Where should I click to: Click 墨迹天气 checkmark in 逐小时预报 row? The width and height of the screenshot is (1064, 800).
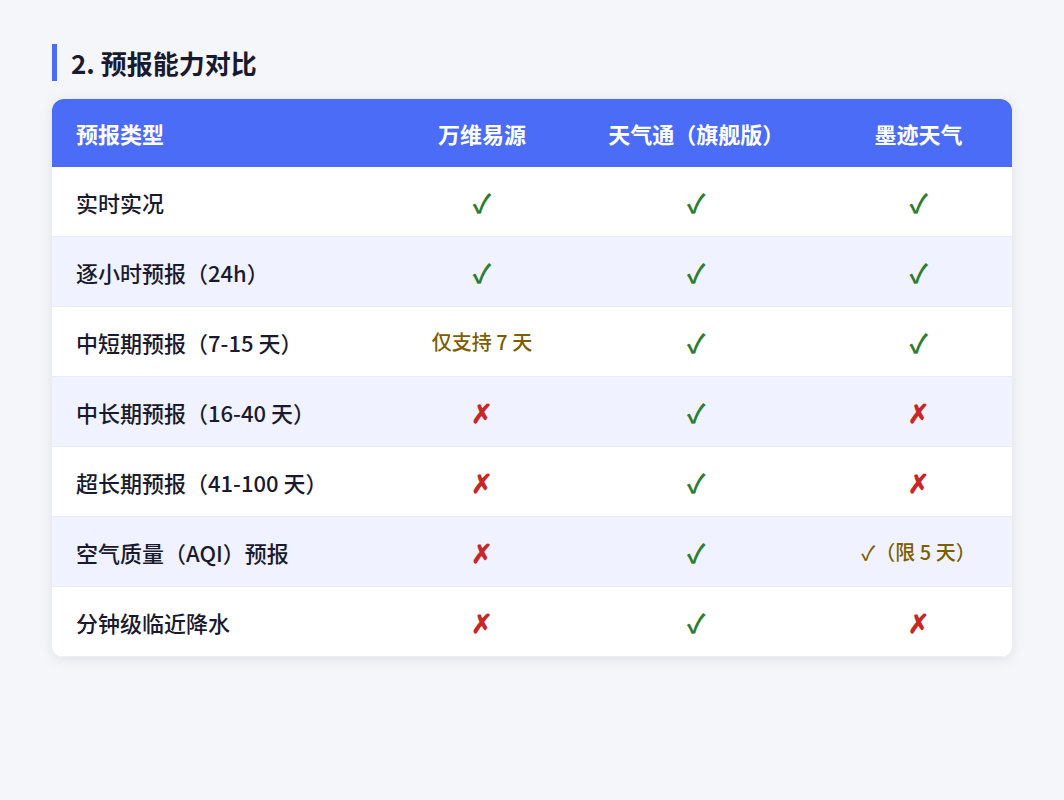point(918,273)
